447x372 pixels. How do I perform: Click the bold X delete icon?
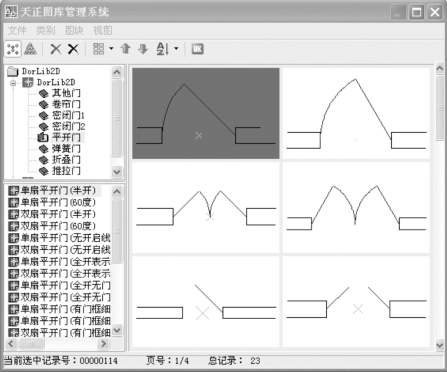click(x=73, y=49)
